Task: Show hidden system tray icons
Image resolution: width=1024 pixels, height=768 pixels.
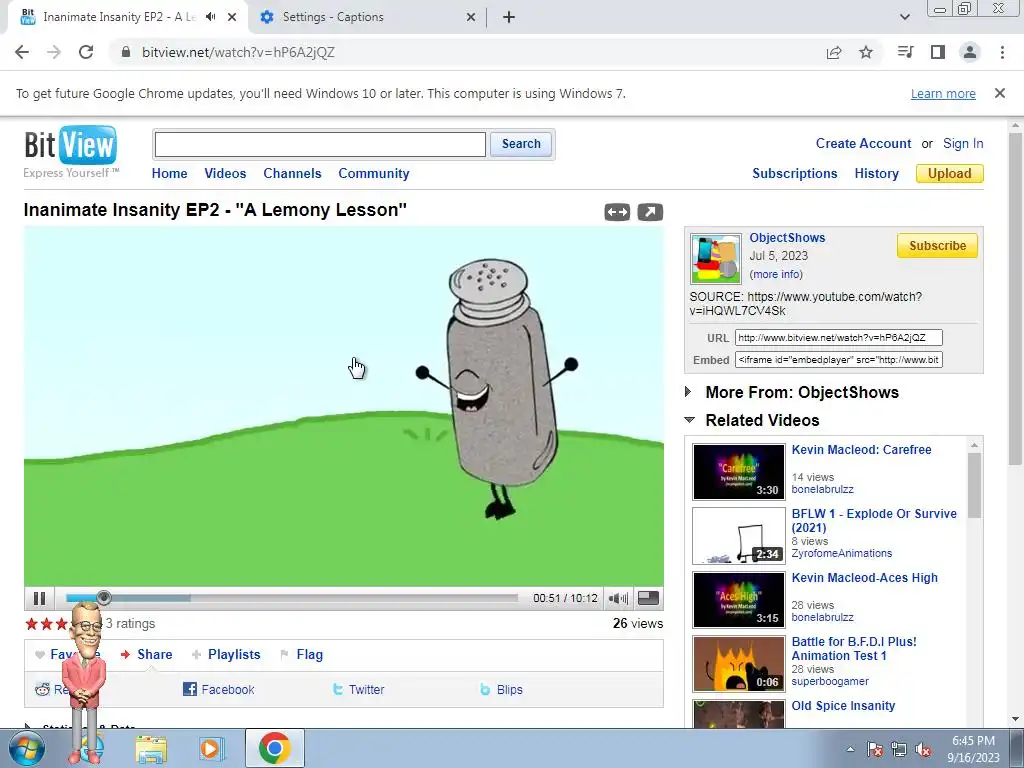Action: pos(850,749)
